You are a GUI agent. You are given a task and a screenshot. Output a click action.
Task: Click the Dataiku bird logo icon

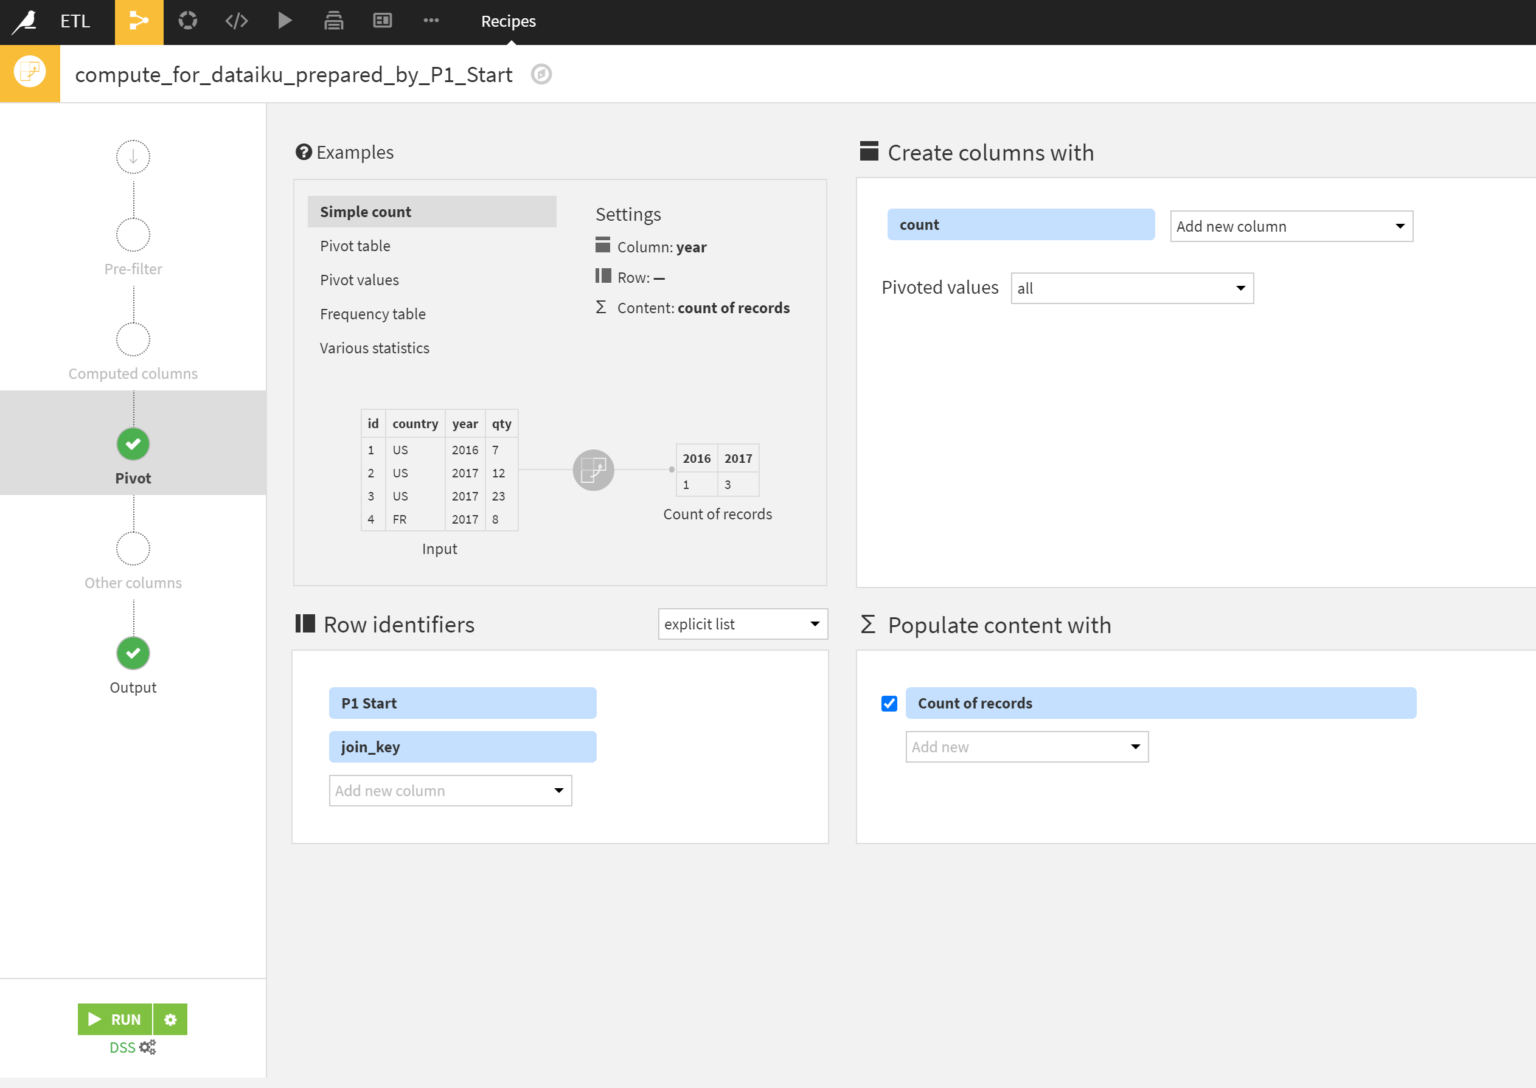pyautogui.click(x=24, y=21)
